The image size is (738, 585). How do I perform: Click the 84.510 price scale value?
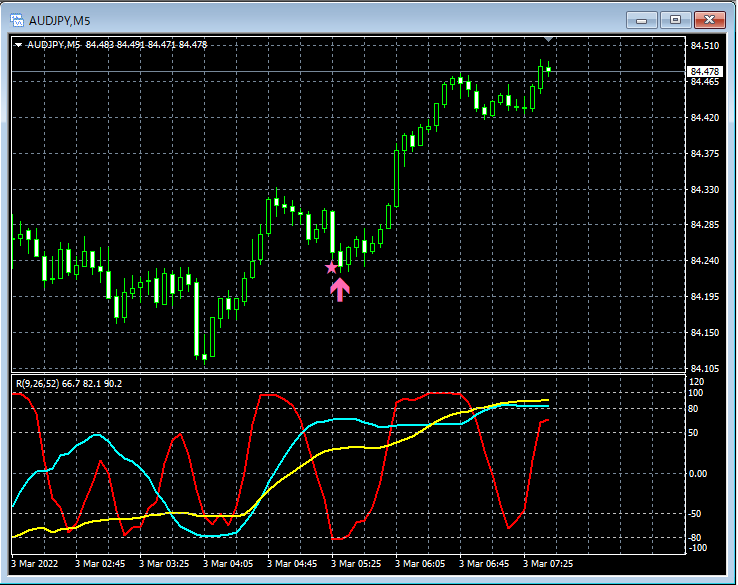point(705,46)
